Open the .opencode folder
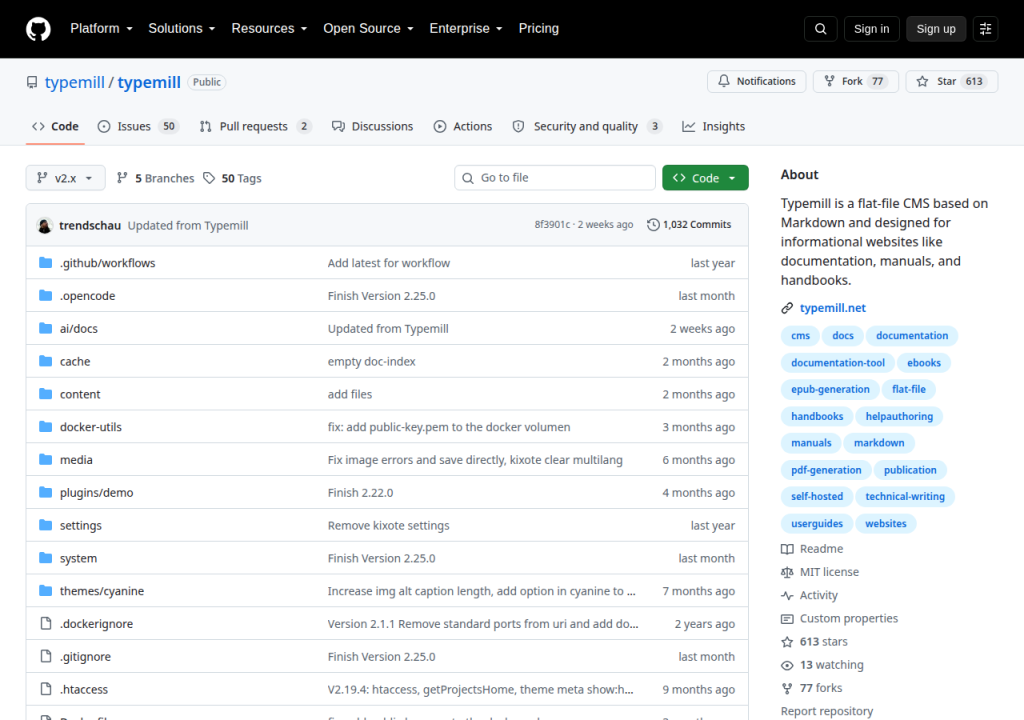 point(88,295)
